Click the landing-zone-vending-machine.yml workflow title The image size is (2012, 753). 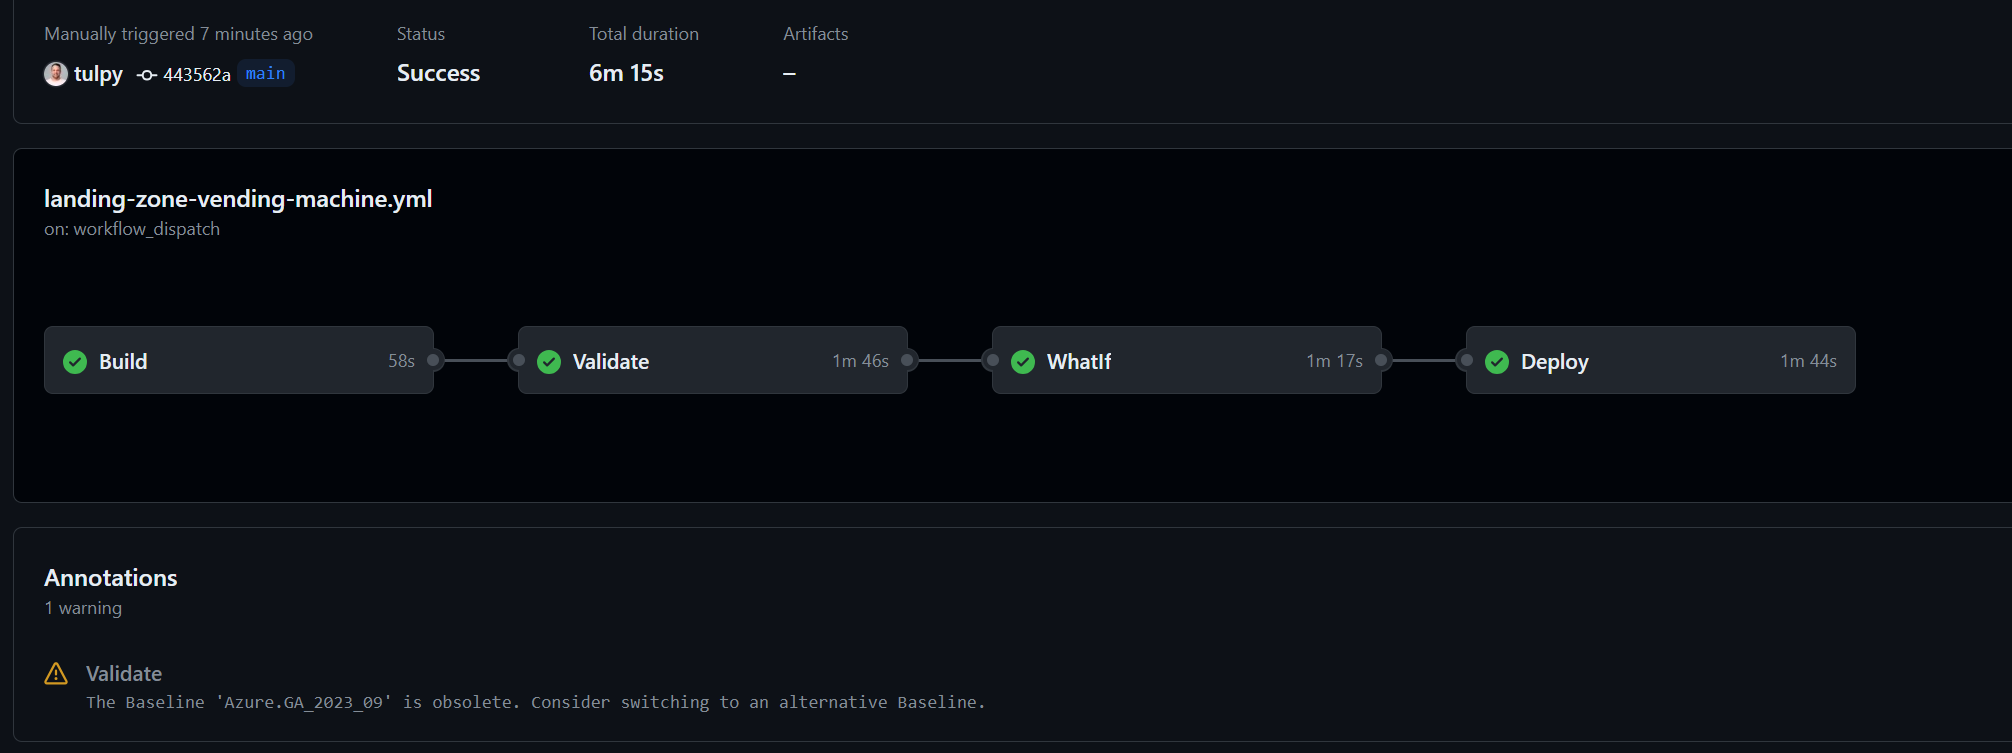point(238,199)
